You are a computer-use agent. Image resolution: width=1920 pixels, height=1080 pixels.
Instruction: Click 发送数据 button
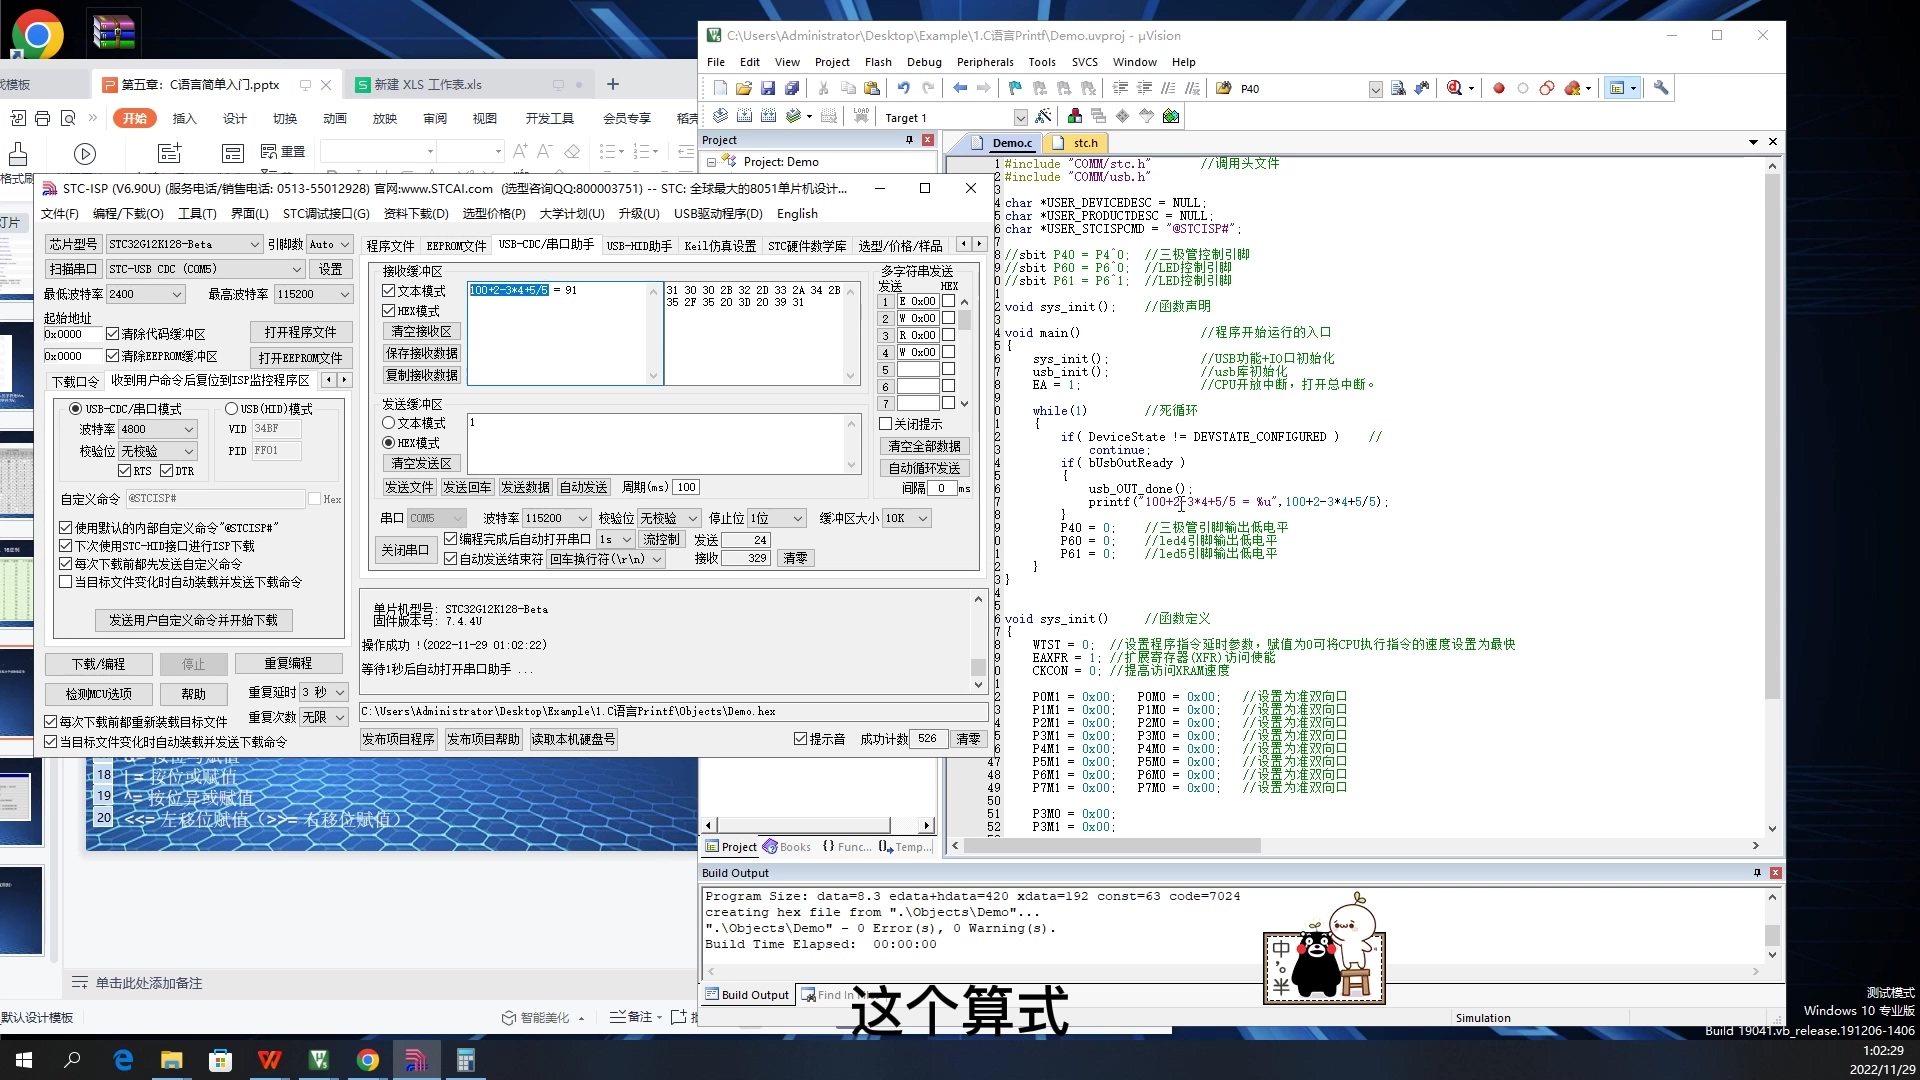[525, 487]
